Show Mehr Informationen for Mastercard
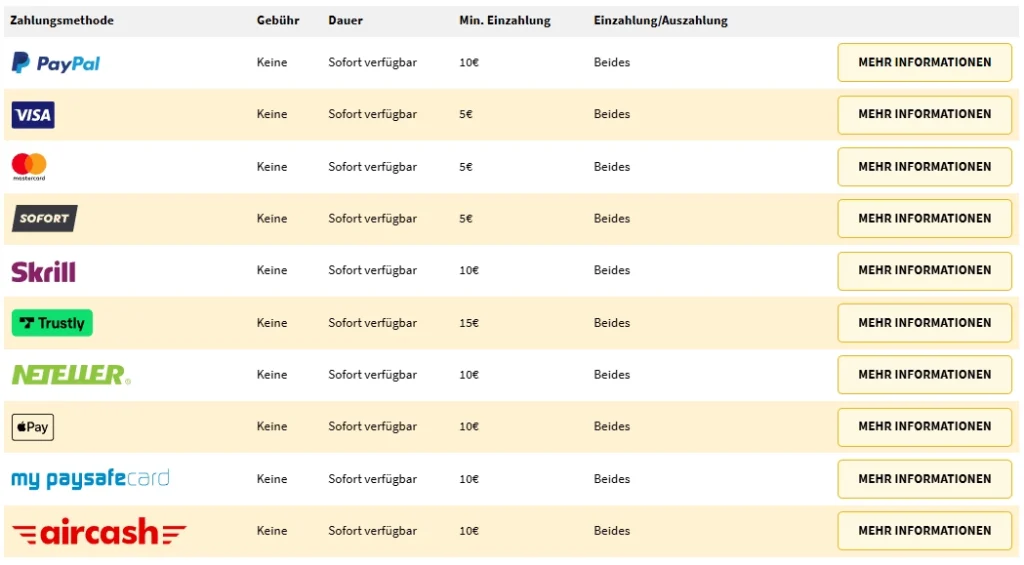The height and width of the screenshot is (565, 1024). (x=924, y=167)
